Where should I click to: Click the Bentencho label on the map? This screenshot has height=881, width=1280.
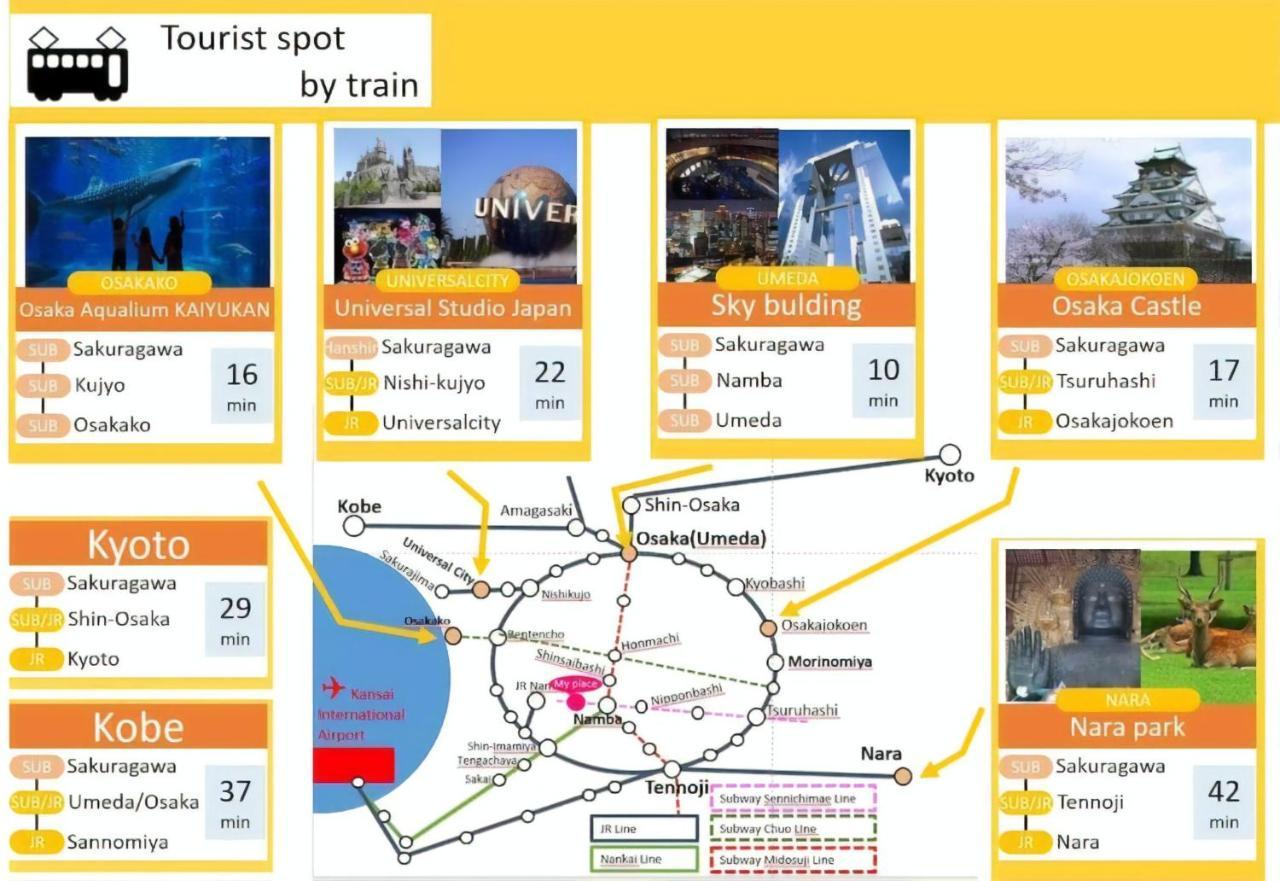pos(536,635)
